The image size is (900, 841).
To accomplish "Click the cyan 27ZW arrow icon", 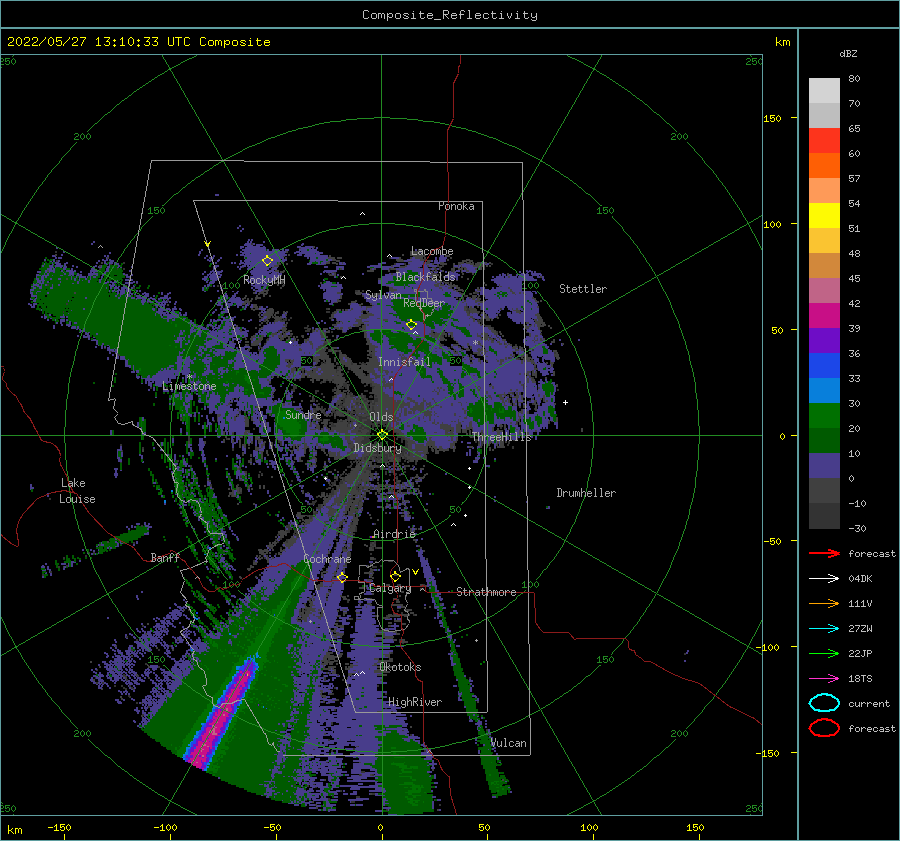I will click(824, 629).
